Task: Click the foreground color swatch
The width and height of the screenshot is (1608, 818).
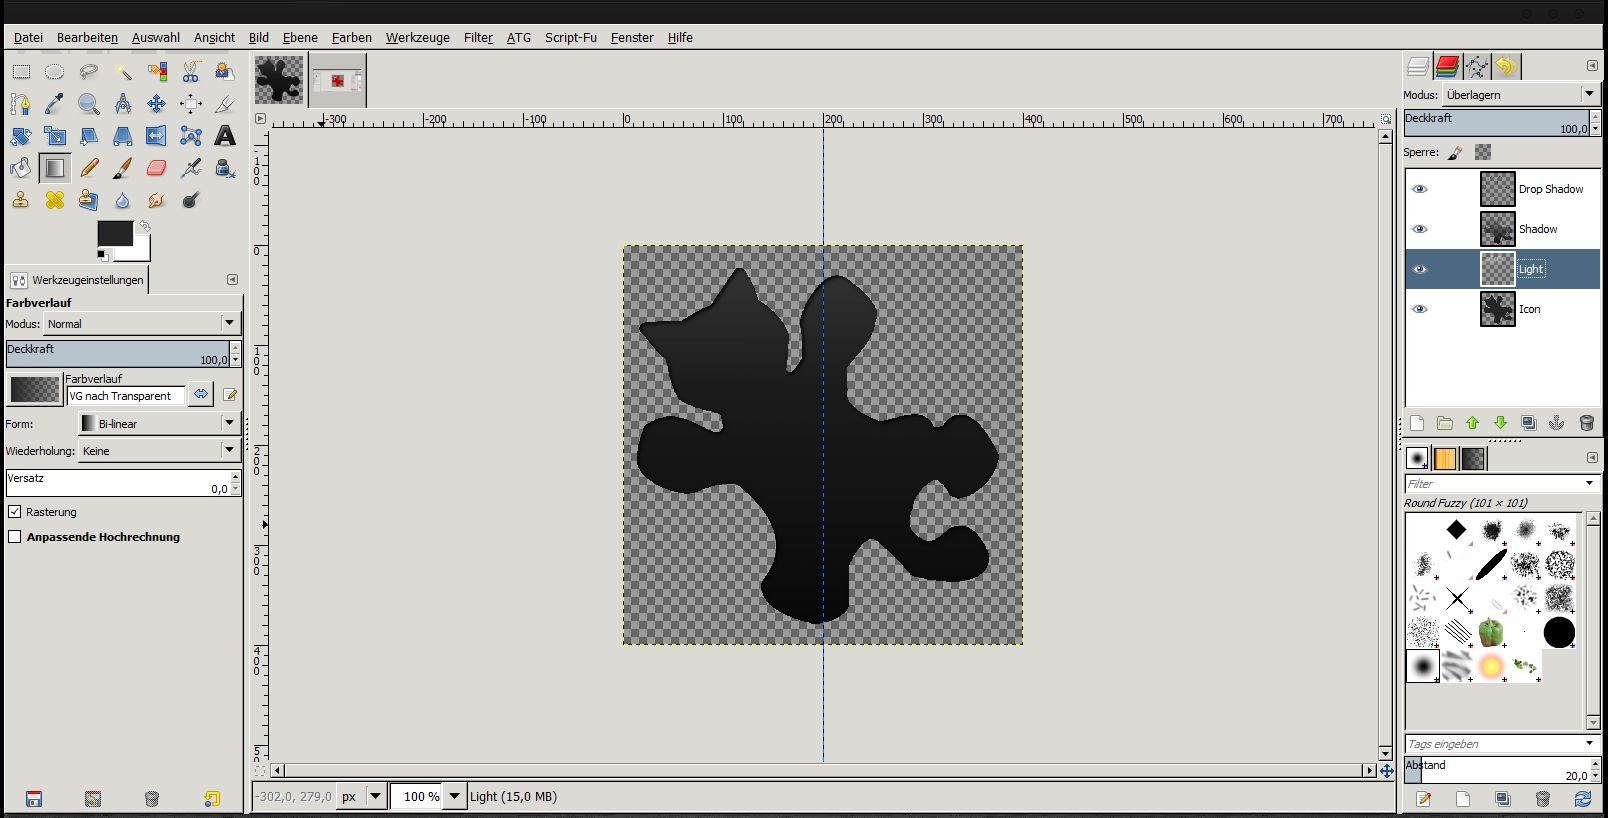Action: [115, 234]
